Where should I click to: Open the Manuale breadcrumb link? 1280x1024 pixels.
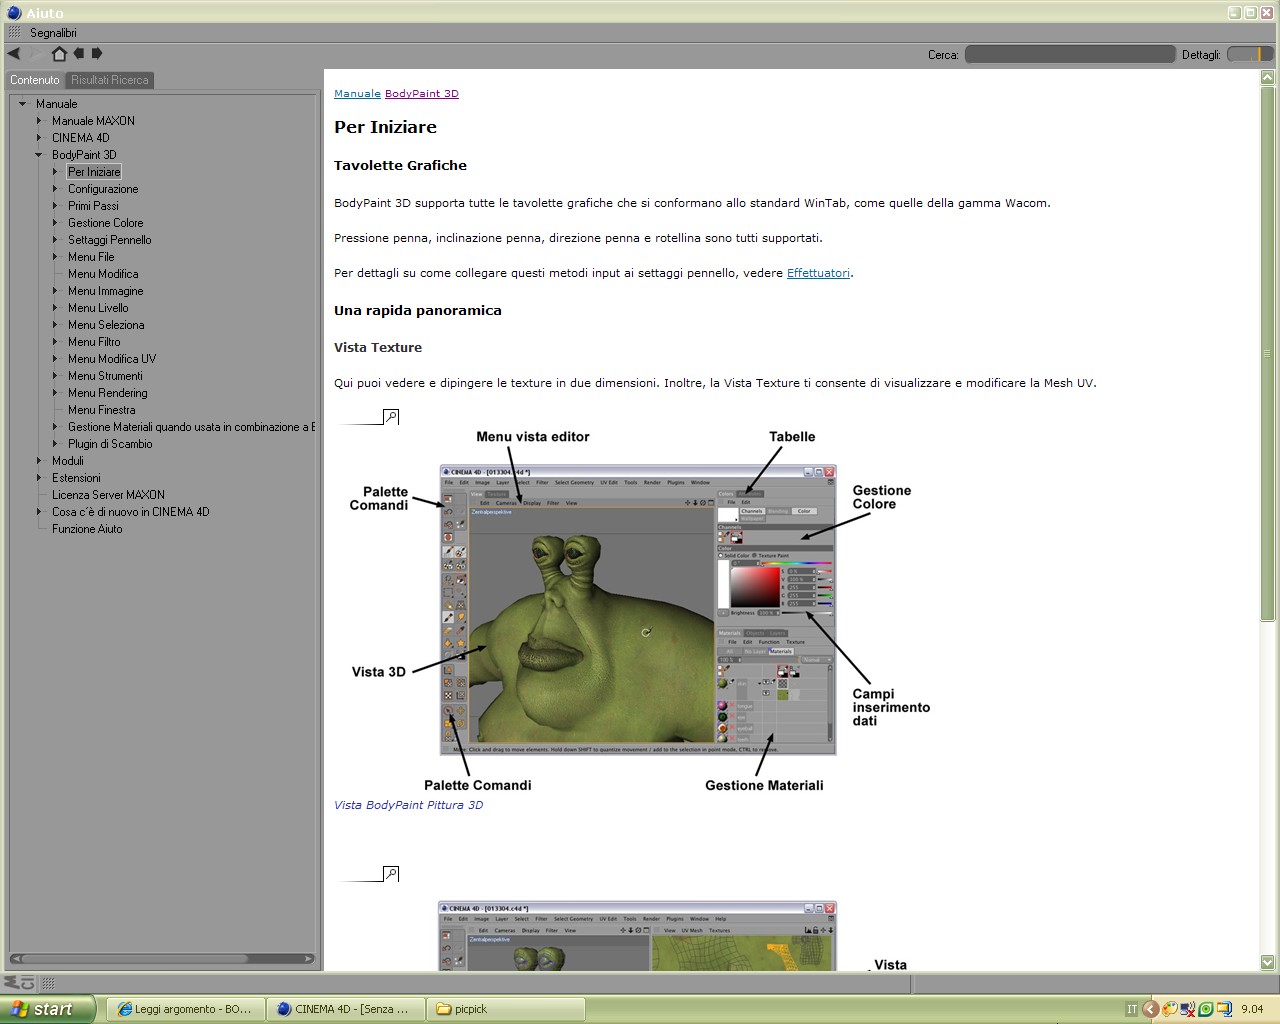tap(357, 94)
